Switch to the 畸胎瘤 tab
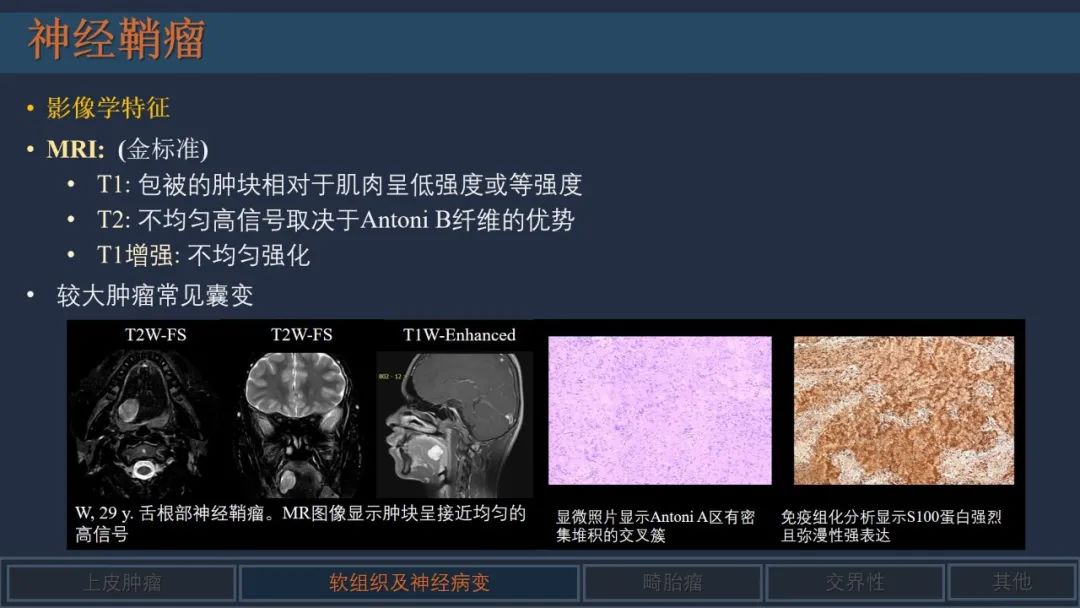This screenshot has width=1080, height=608. [x=672, y=583]
